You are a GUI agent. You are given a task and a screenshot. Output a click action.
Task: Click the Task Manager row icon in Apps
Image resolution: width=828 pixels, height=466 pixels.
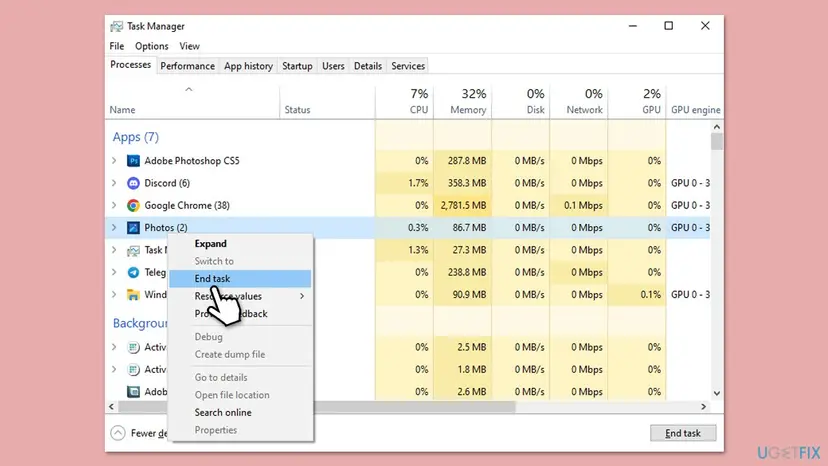click(133, 250)
